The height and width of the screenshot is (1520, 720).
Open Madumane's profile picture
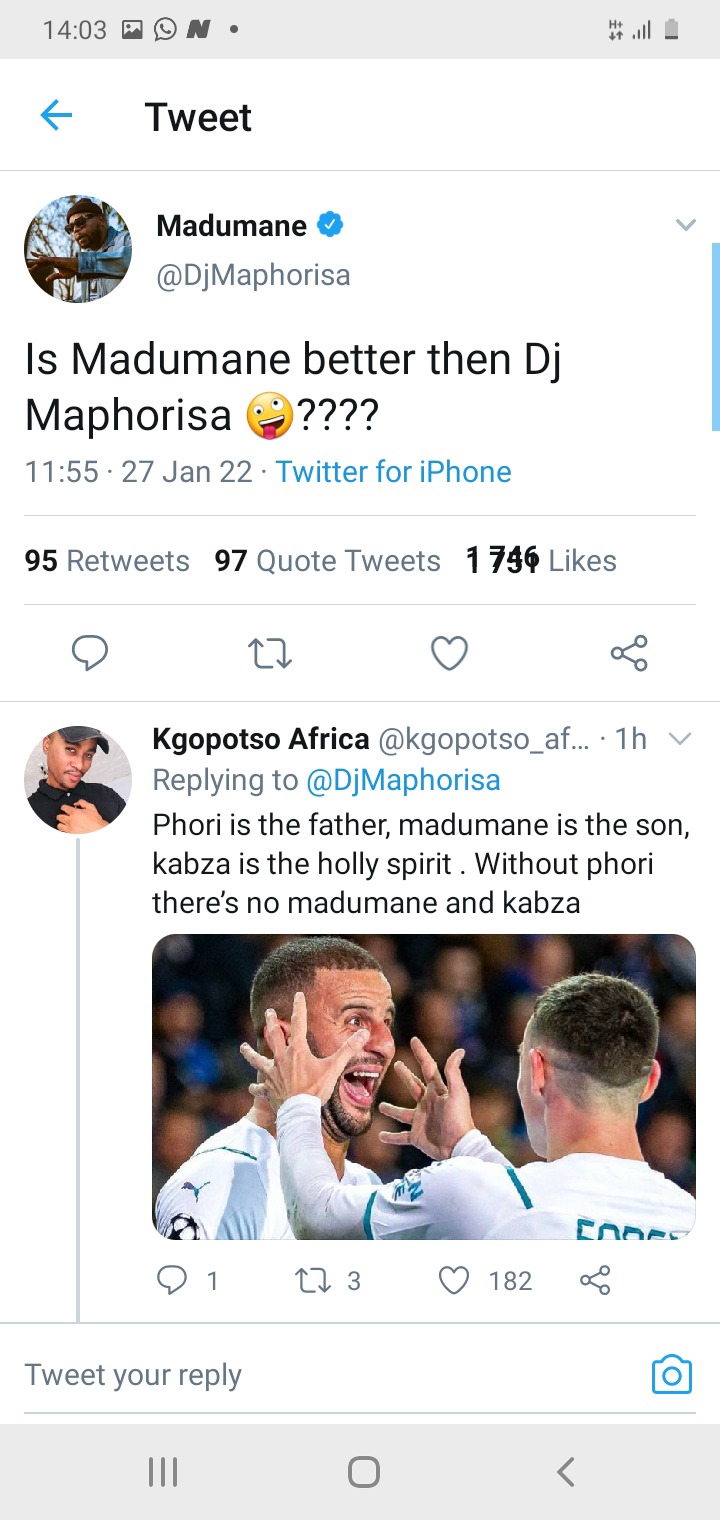(x=78, y=248)
